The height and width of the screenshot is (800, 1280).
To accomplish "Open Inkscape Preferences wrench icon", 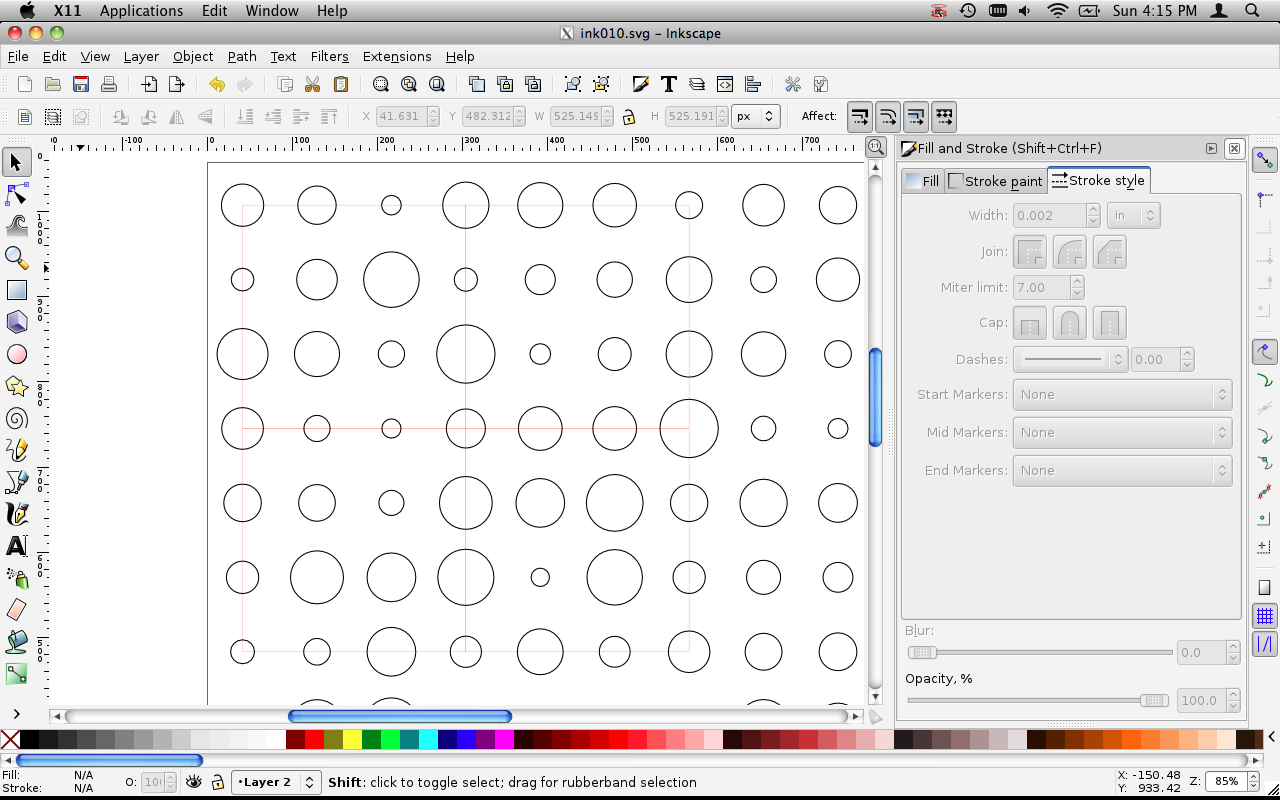I will point(793,85).
